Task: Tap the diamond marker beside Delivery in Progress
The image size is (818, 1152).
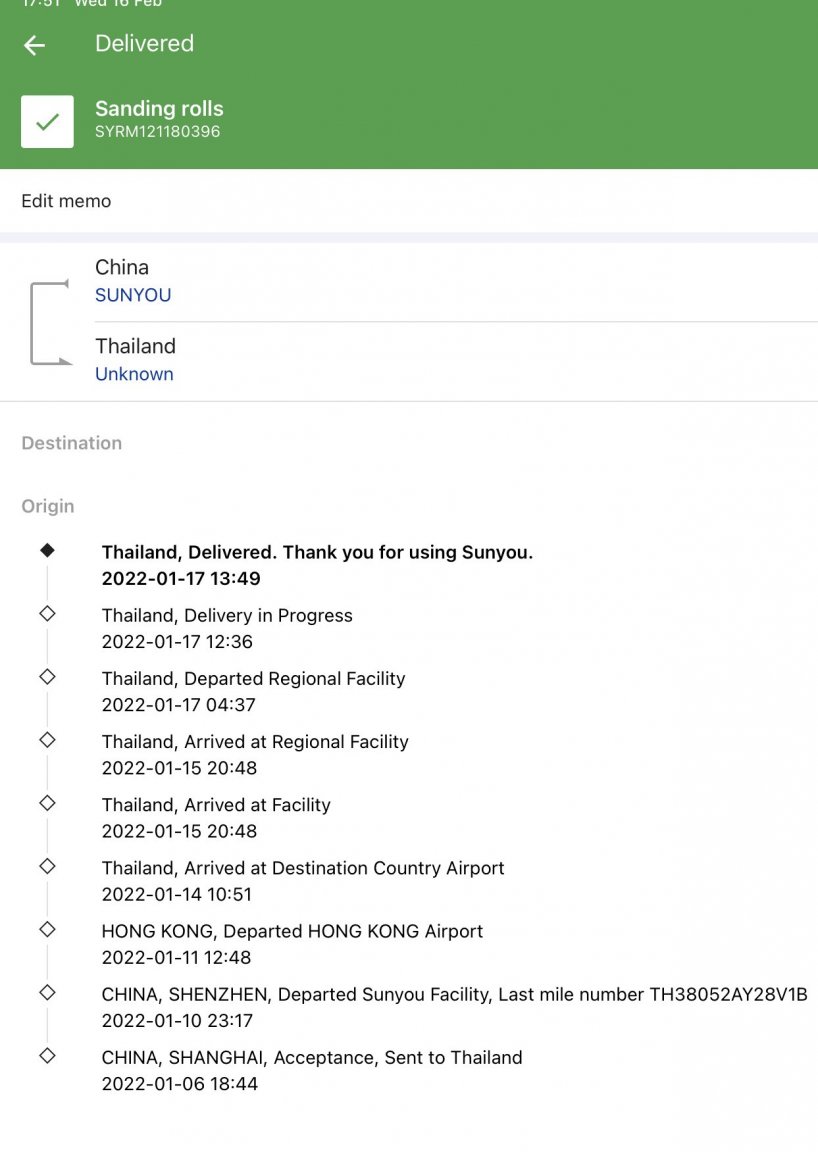Action: pos(47,613)
